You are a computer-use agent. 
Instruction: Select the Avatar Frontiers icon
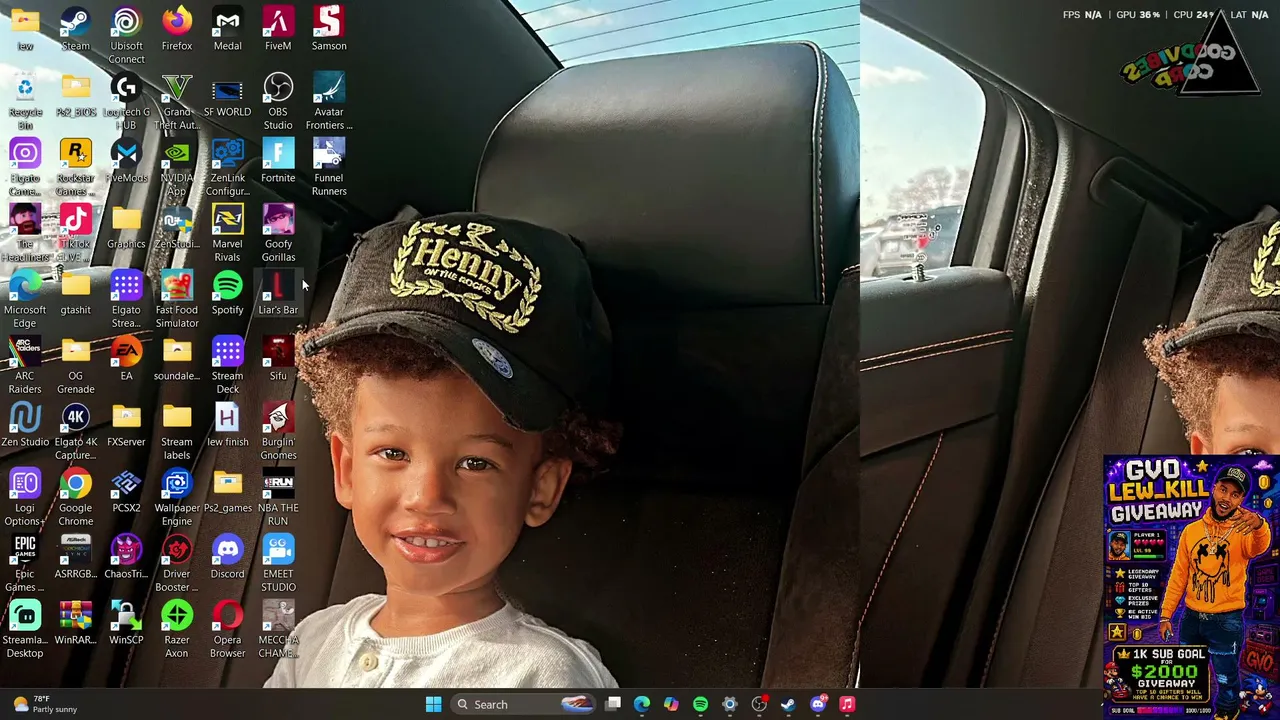pos(329,101)
